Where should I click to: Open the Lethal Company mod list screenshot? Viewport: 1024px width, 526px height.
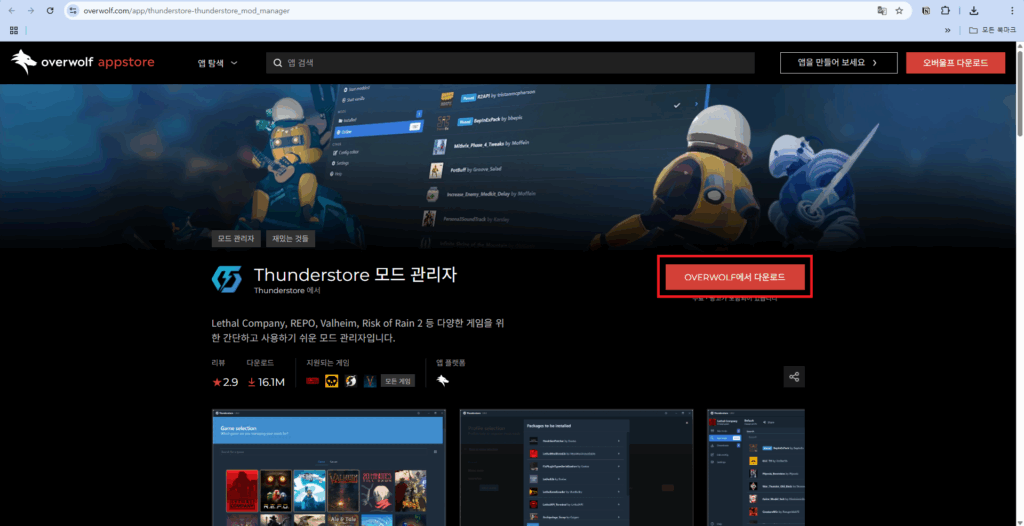coord(756,468)
